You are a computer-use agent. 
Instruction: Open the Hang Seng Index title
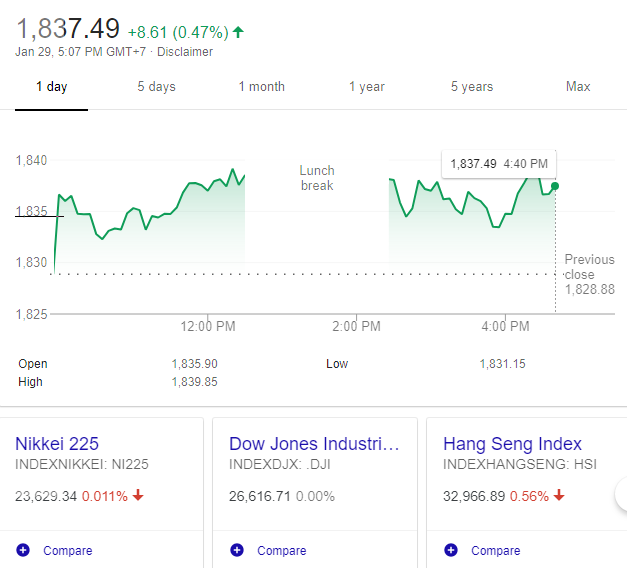[x=512, y=444]
